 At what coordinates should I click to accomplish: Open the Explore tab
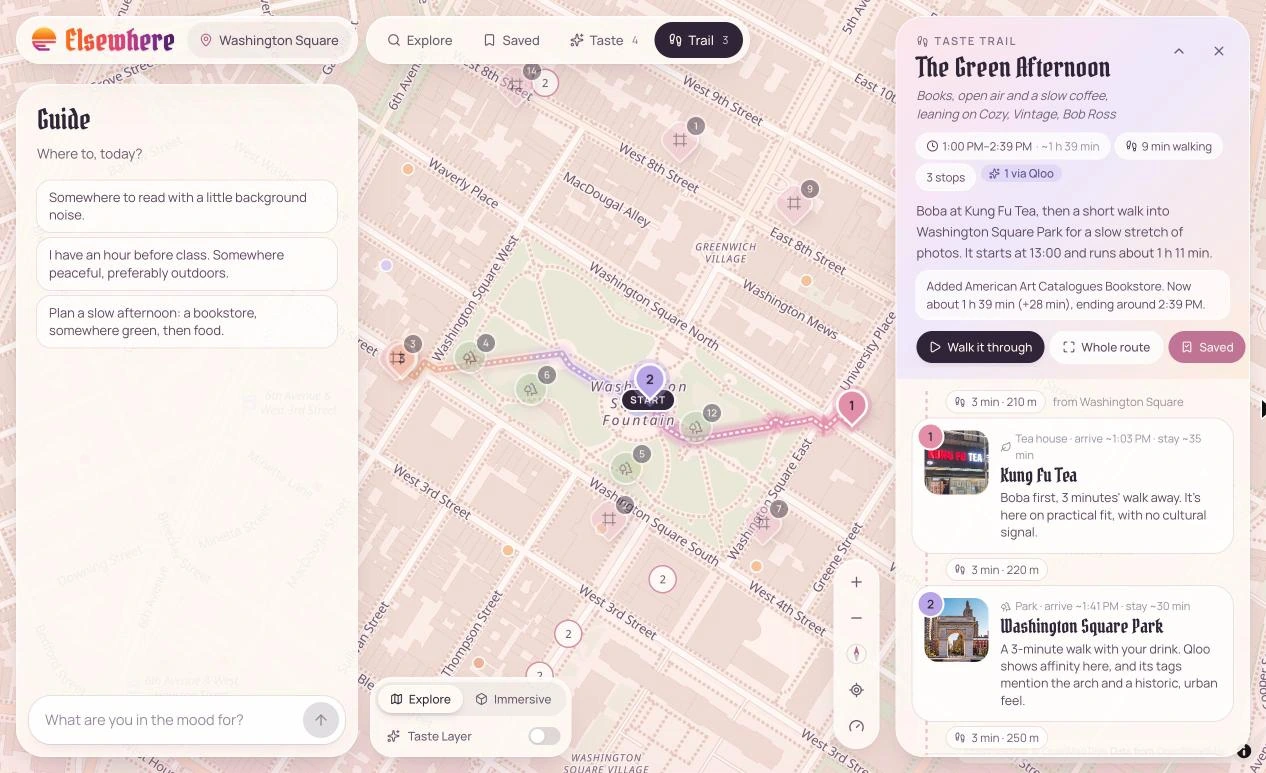pos(420,40)
